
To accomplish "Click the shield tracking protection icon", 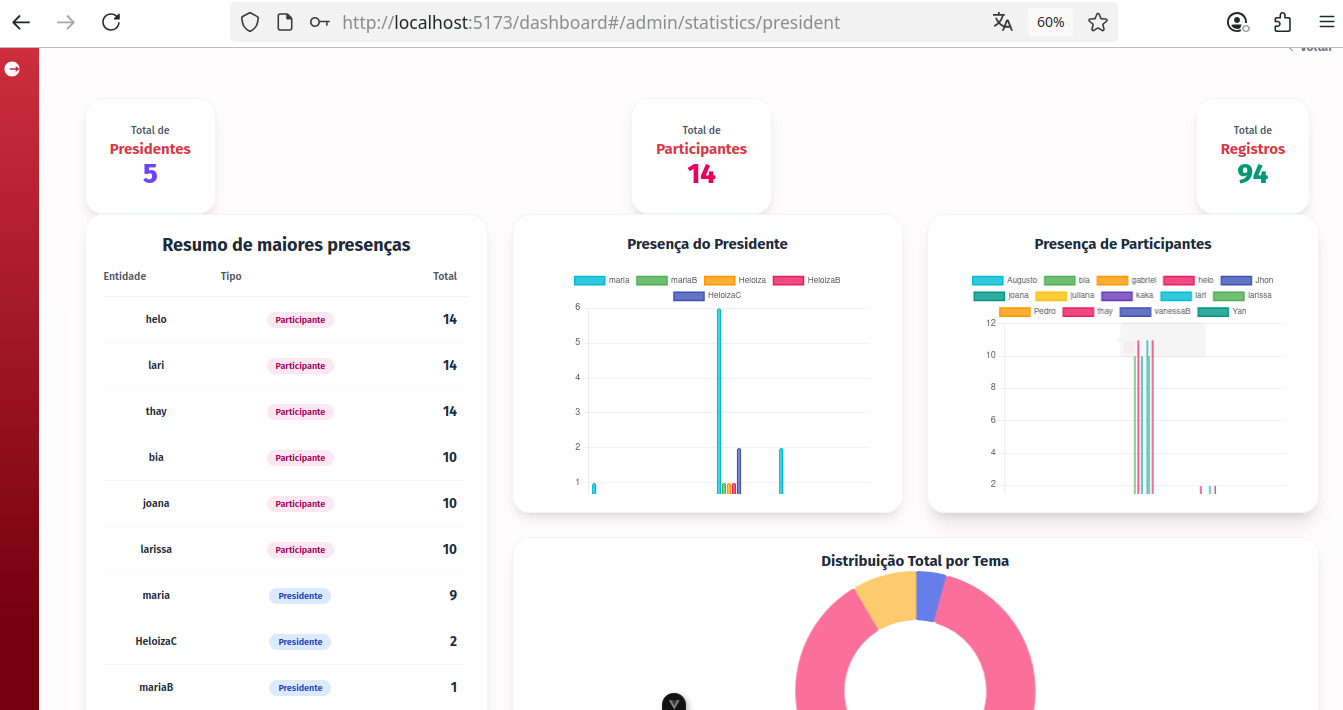I will 250,22.
